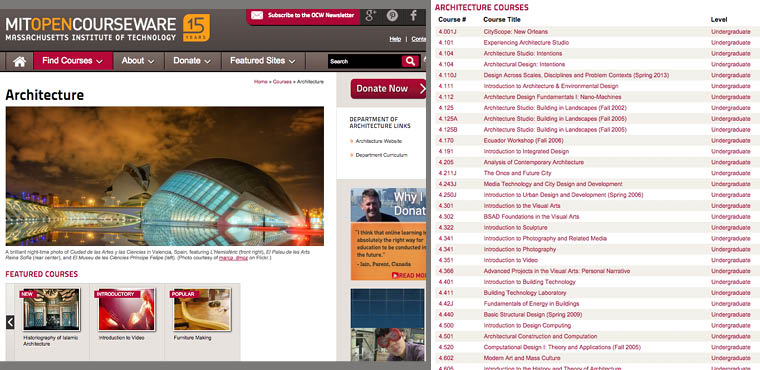
Task: Click the Valencia night photo
Action: (x=165, y=176)
